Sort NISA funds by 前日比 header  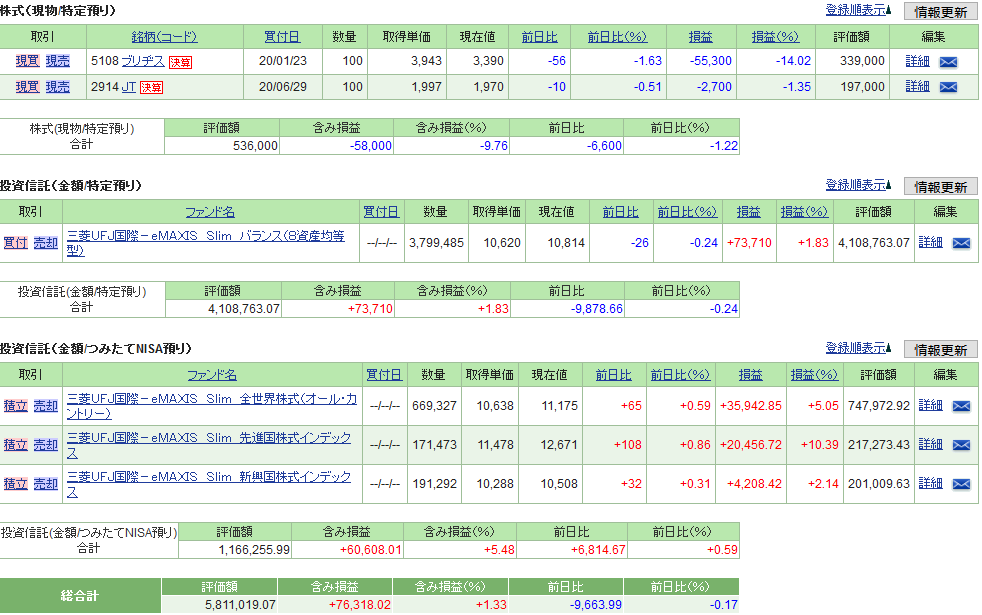613,375
